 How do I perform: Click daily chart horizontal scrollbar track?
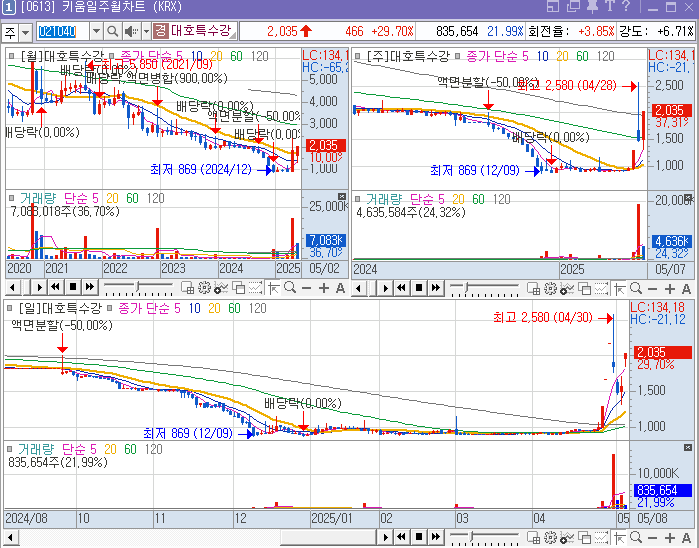point(198,537)
